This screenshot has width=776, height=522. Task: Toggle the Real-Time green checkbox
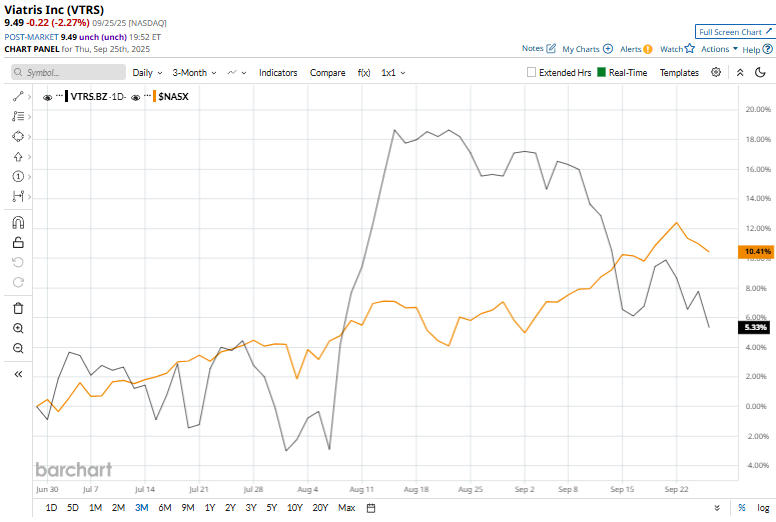click(x=601, y=72)
